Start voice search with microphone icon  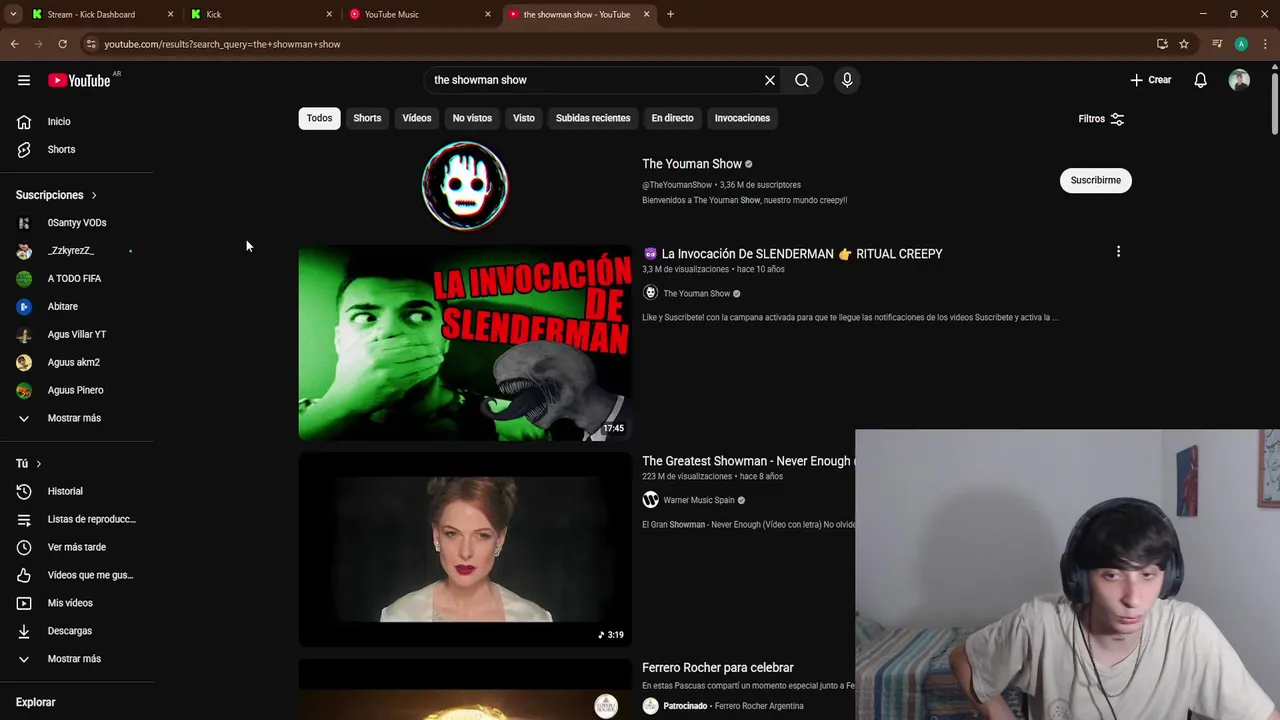847,80
